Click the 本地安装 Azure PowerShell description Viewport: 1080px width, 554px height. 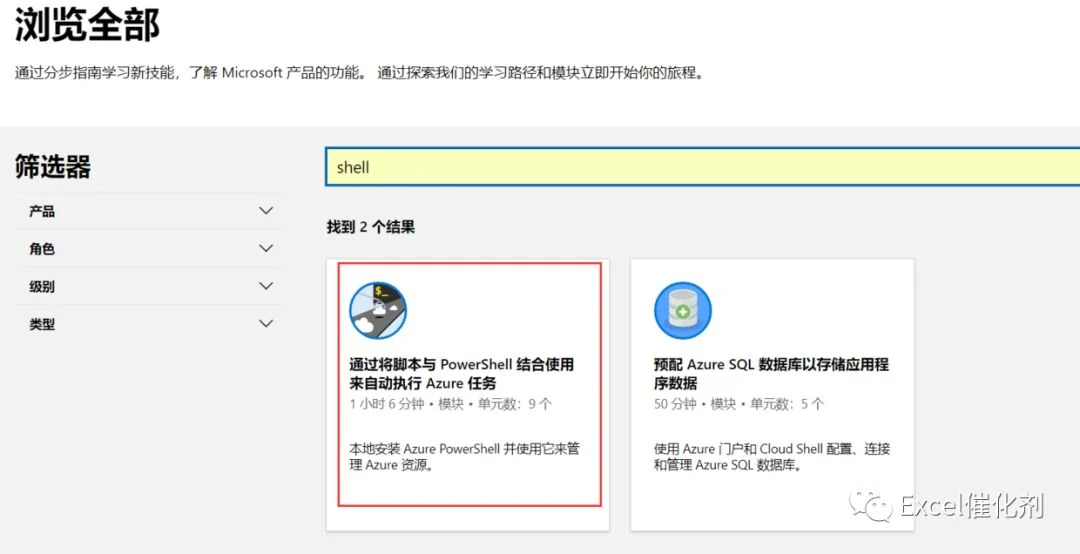[464, 457]
